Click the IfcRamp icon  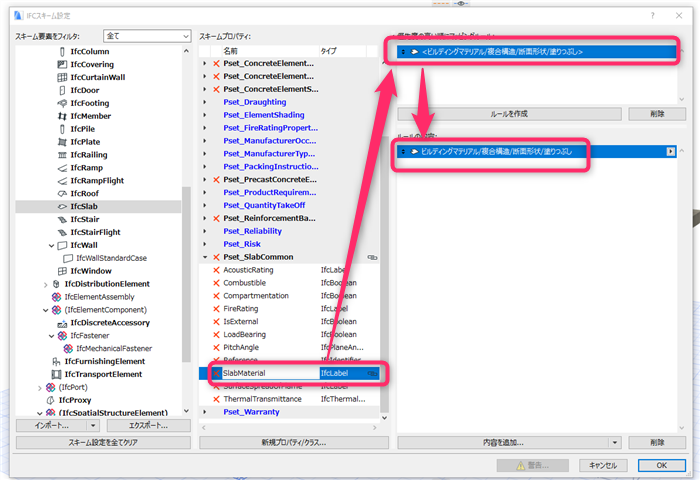point(62,168)
